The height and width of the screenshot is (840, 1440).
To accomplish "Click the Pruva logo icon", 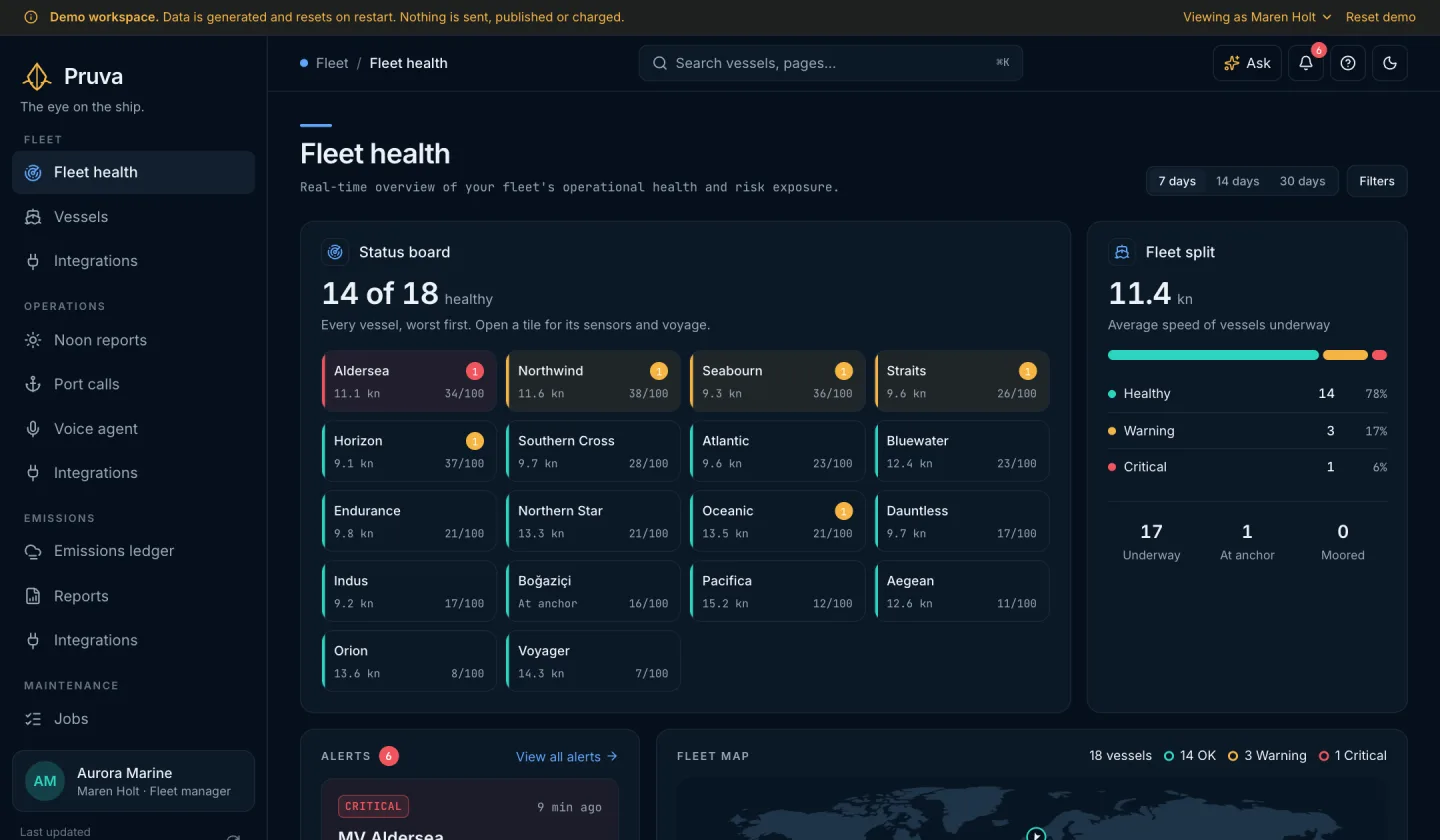I will [x=37, y=76].
